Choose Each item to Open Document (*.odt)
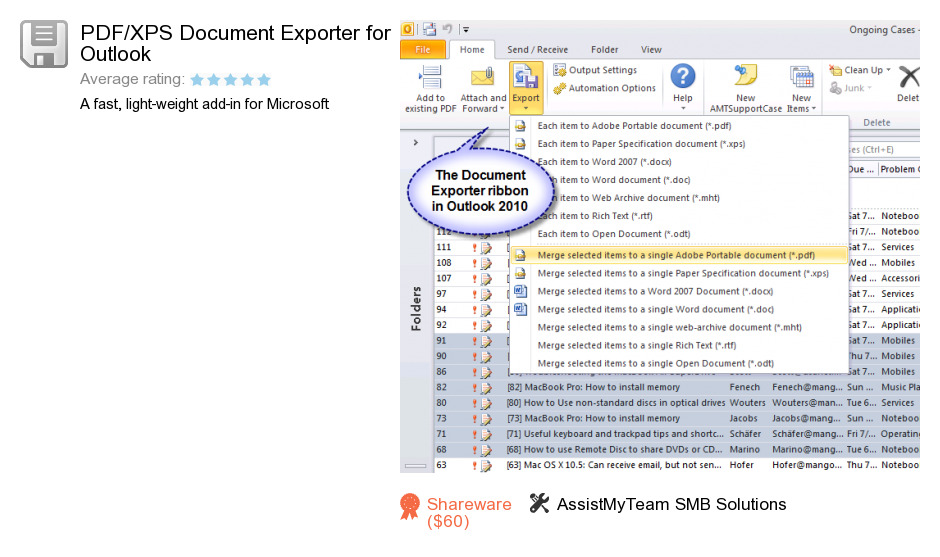The width and height of the screenshot is (940, 557). (679, 234)
